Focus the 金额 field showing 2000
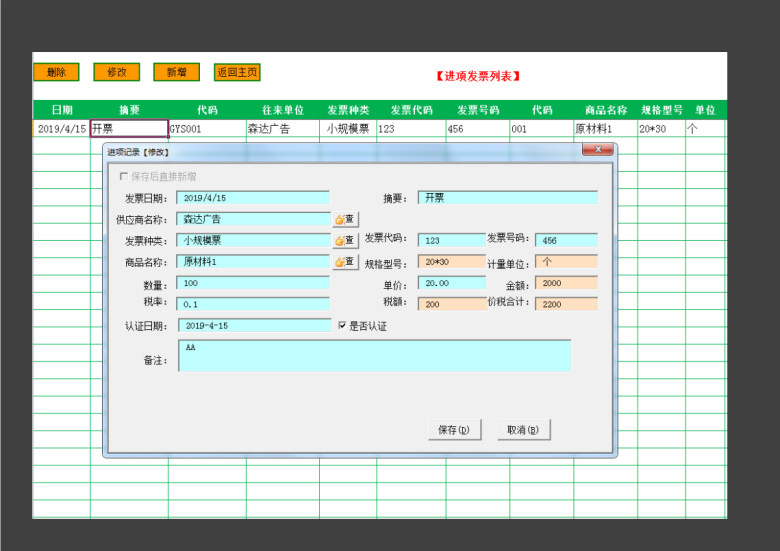This screenshot has height=551, width=780. (567, 283)
